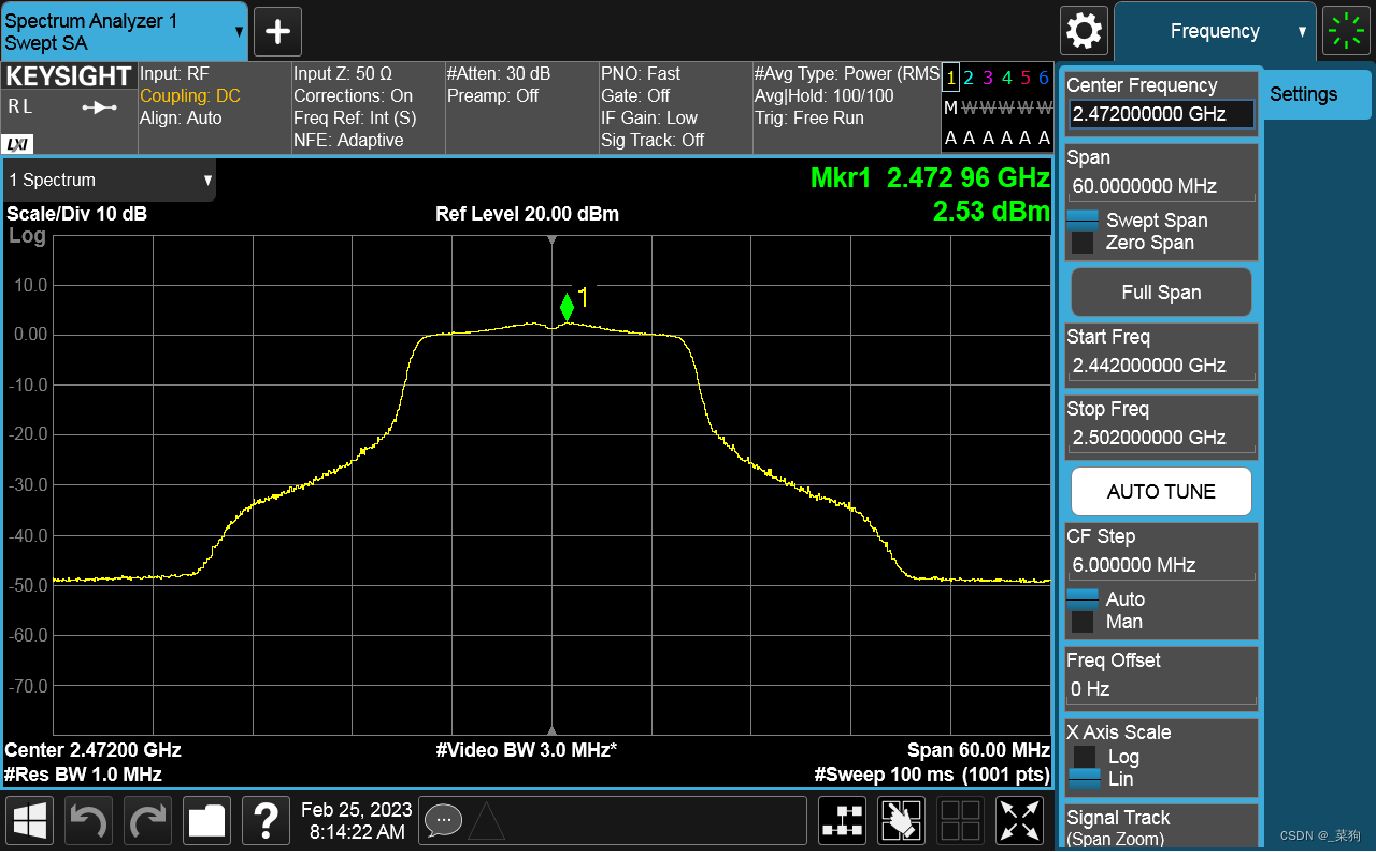
Task: Edit the Span value 60.0000000 MHz
Action: tap(1162, 186)
